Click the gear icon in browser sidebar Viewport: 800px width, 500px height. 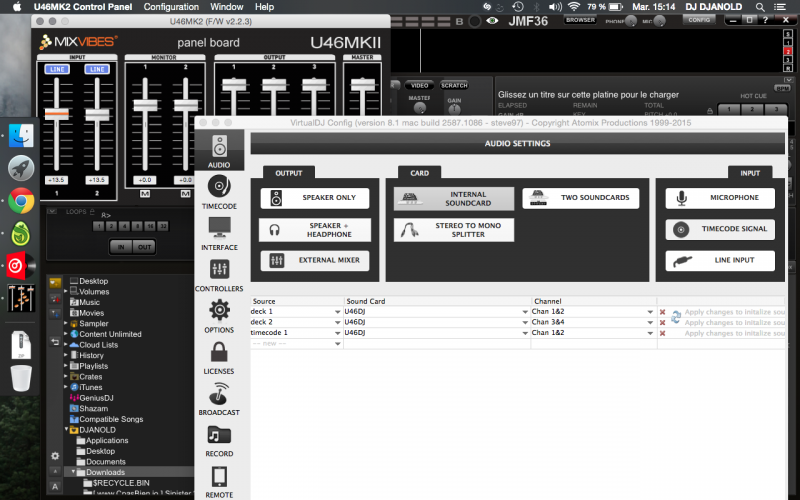coord(55,456)
